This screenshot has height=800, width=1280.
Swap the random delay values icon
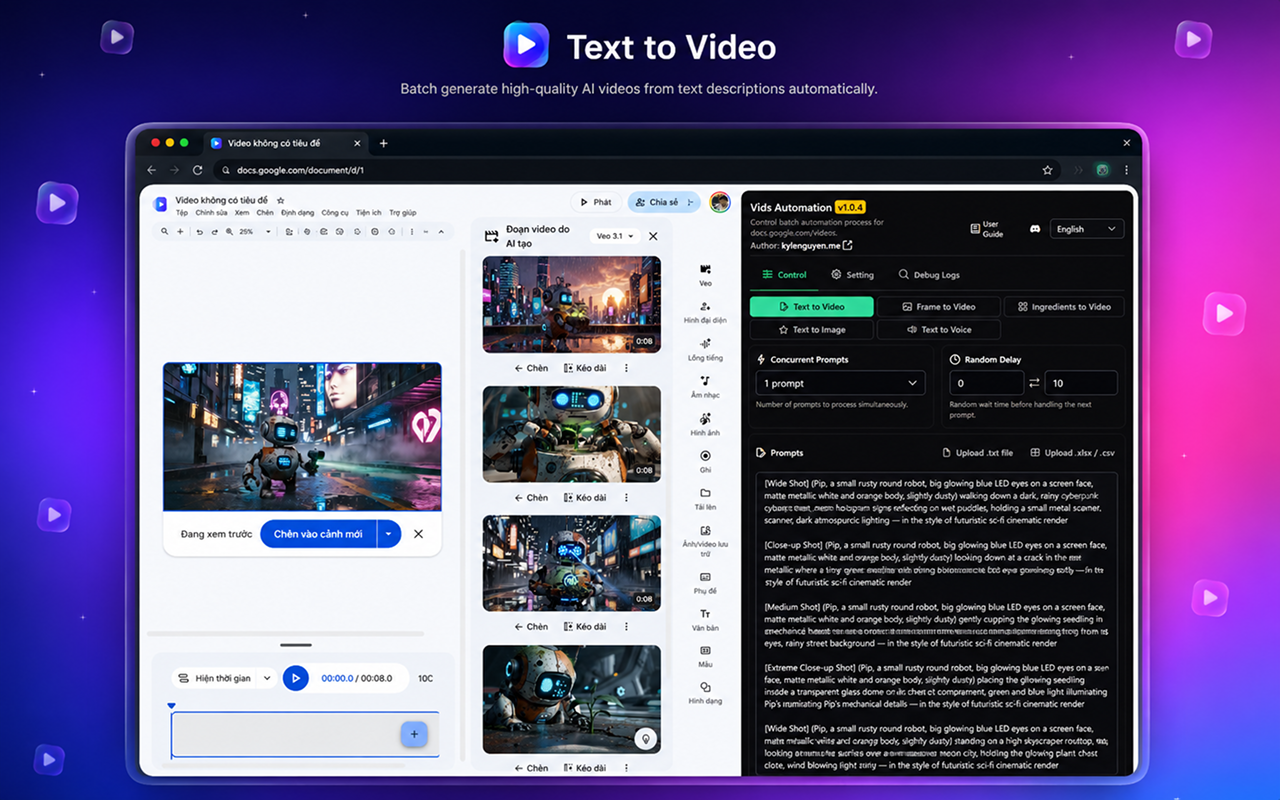point(1034,383)
